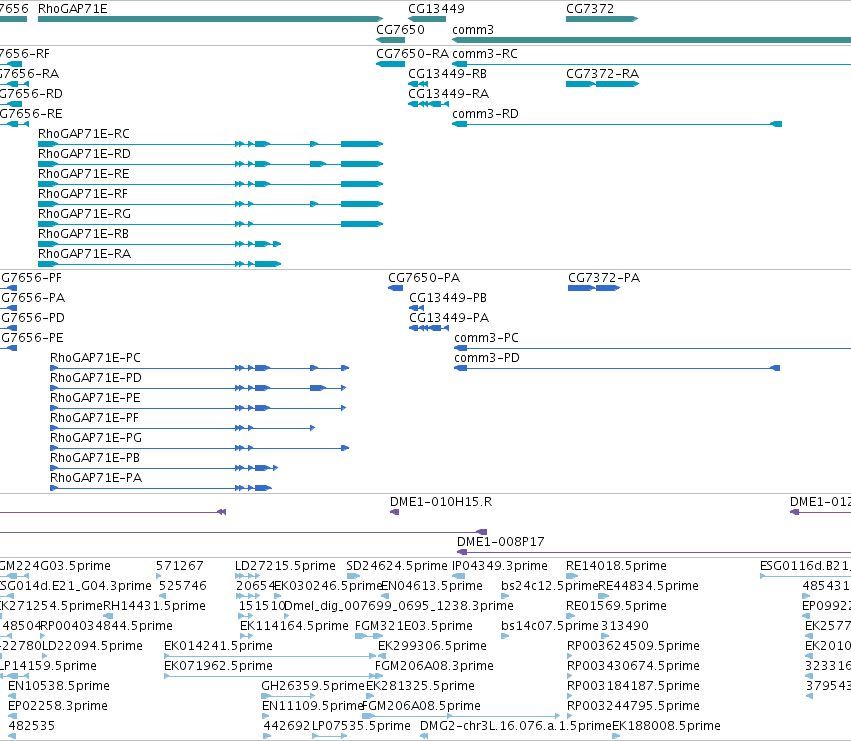Open the RhoGAP71E-RE transcript label
851x741 pixels.
[84, 174]
